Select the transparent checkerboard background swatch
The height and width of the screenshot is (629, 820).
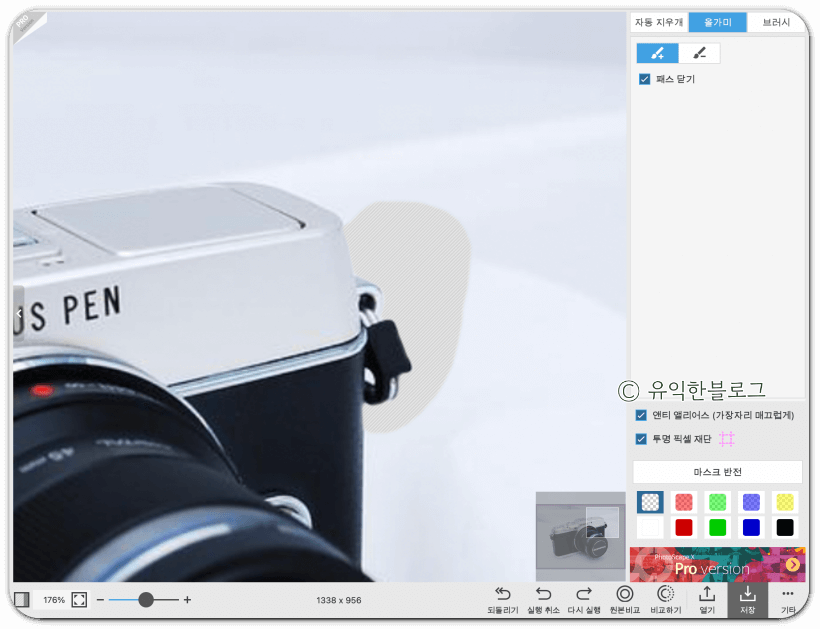coord(650,502)
